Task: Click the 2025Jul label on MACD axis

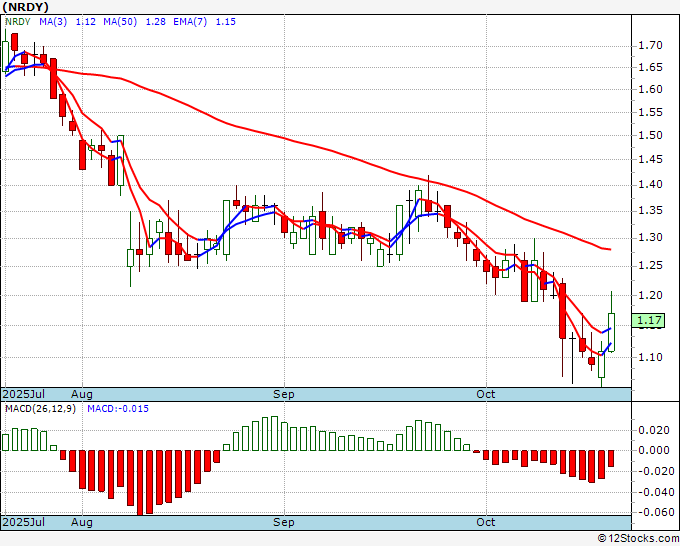Action: pos(23,522)
